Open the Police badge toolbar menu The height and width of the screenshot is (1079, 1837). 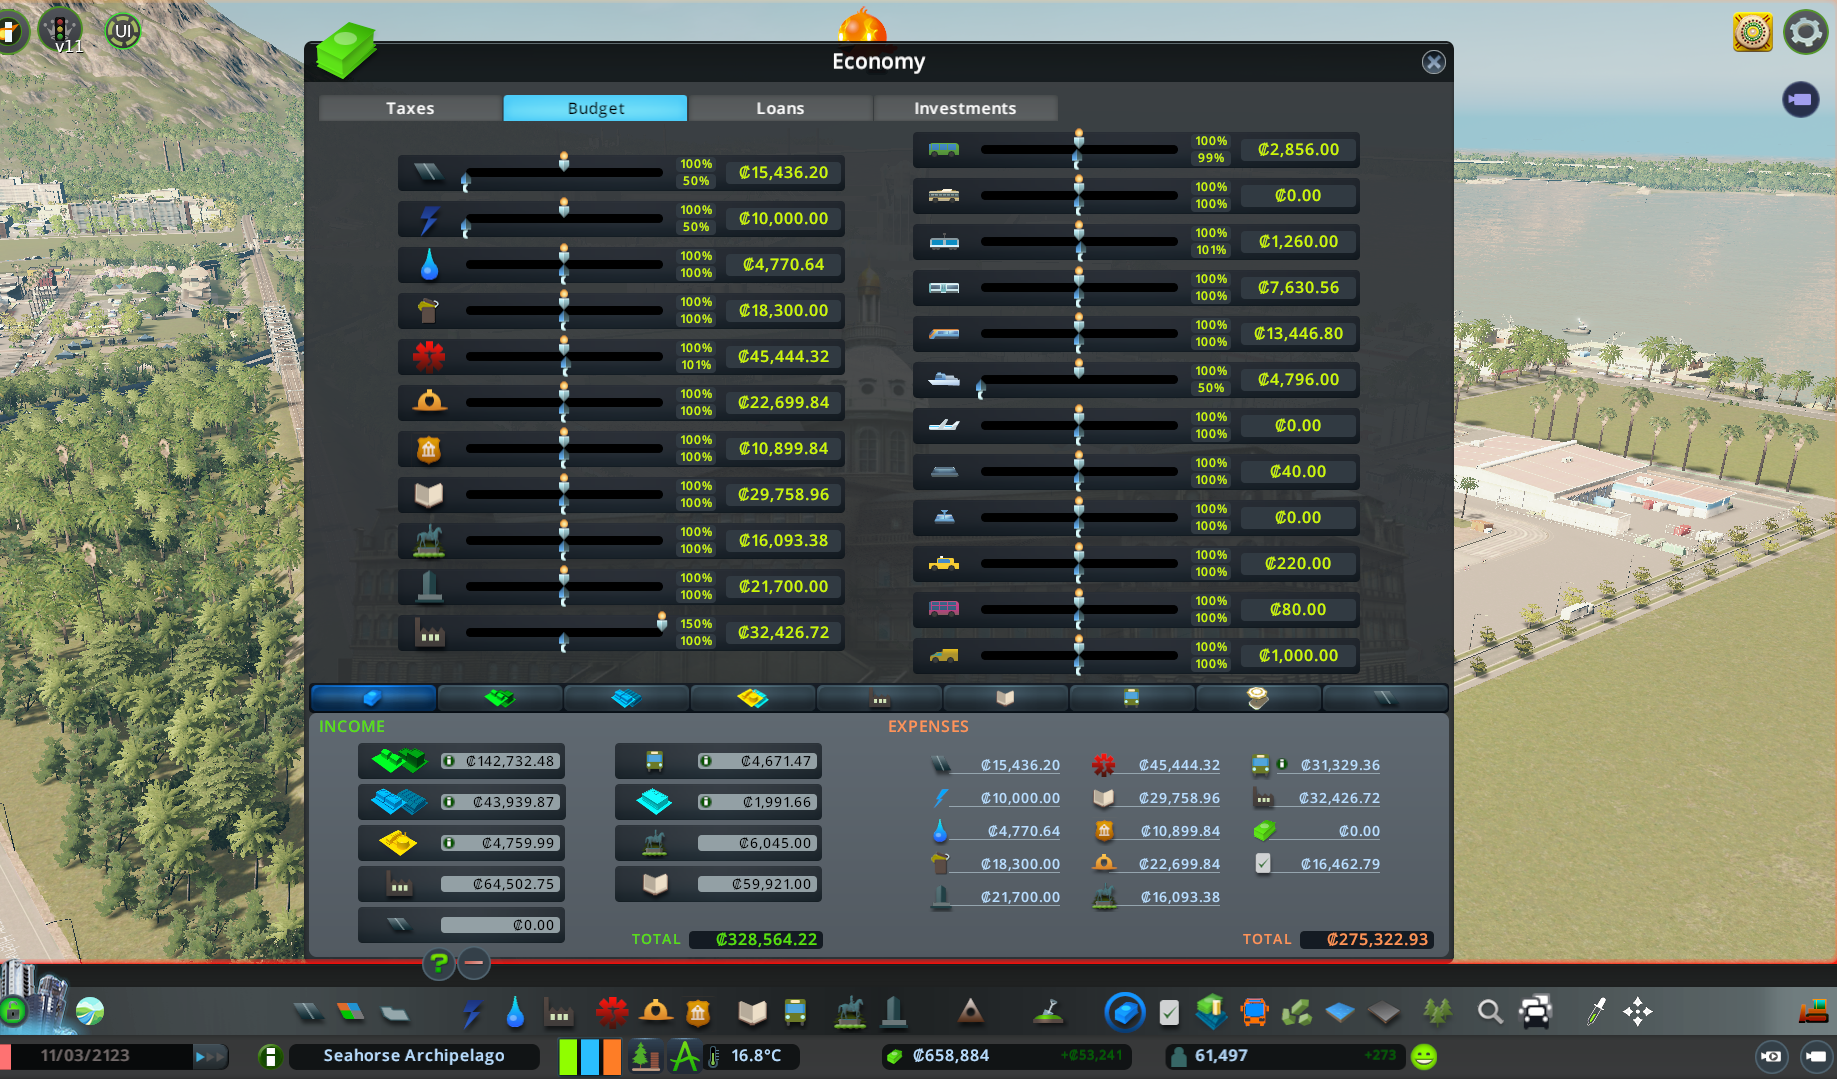click(x=698, y=1013)
